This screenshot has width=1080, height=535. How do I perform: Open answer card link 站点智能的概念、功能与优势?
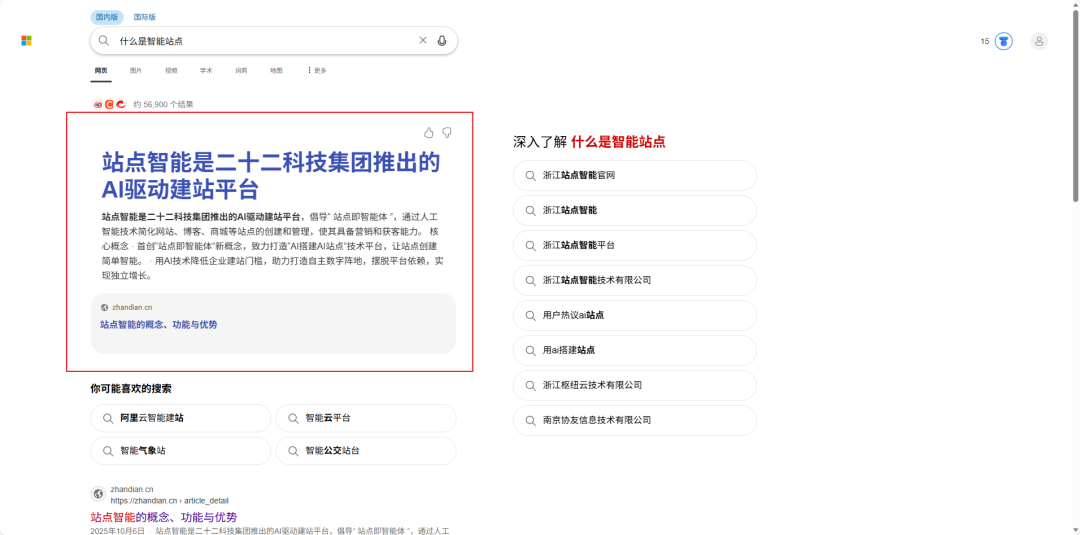(x=158, y=324)
